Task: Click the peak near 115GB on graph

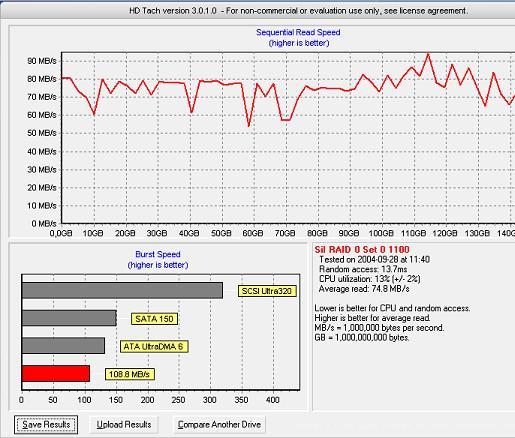Action: click(x=428, y=54)
